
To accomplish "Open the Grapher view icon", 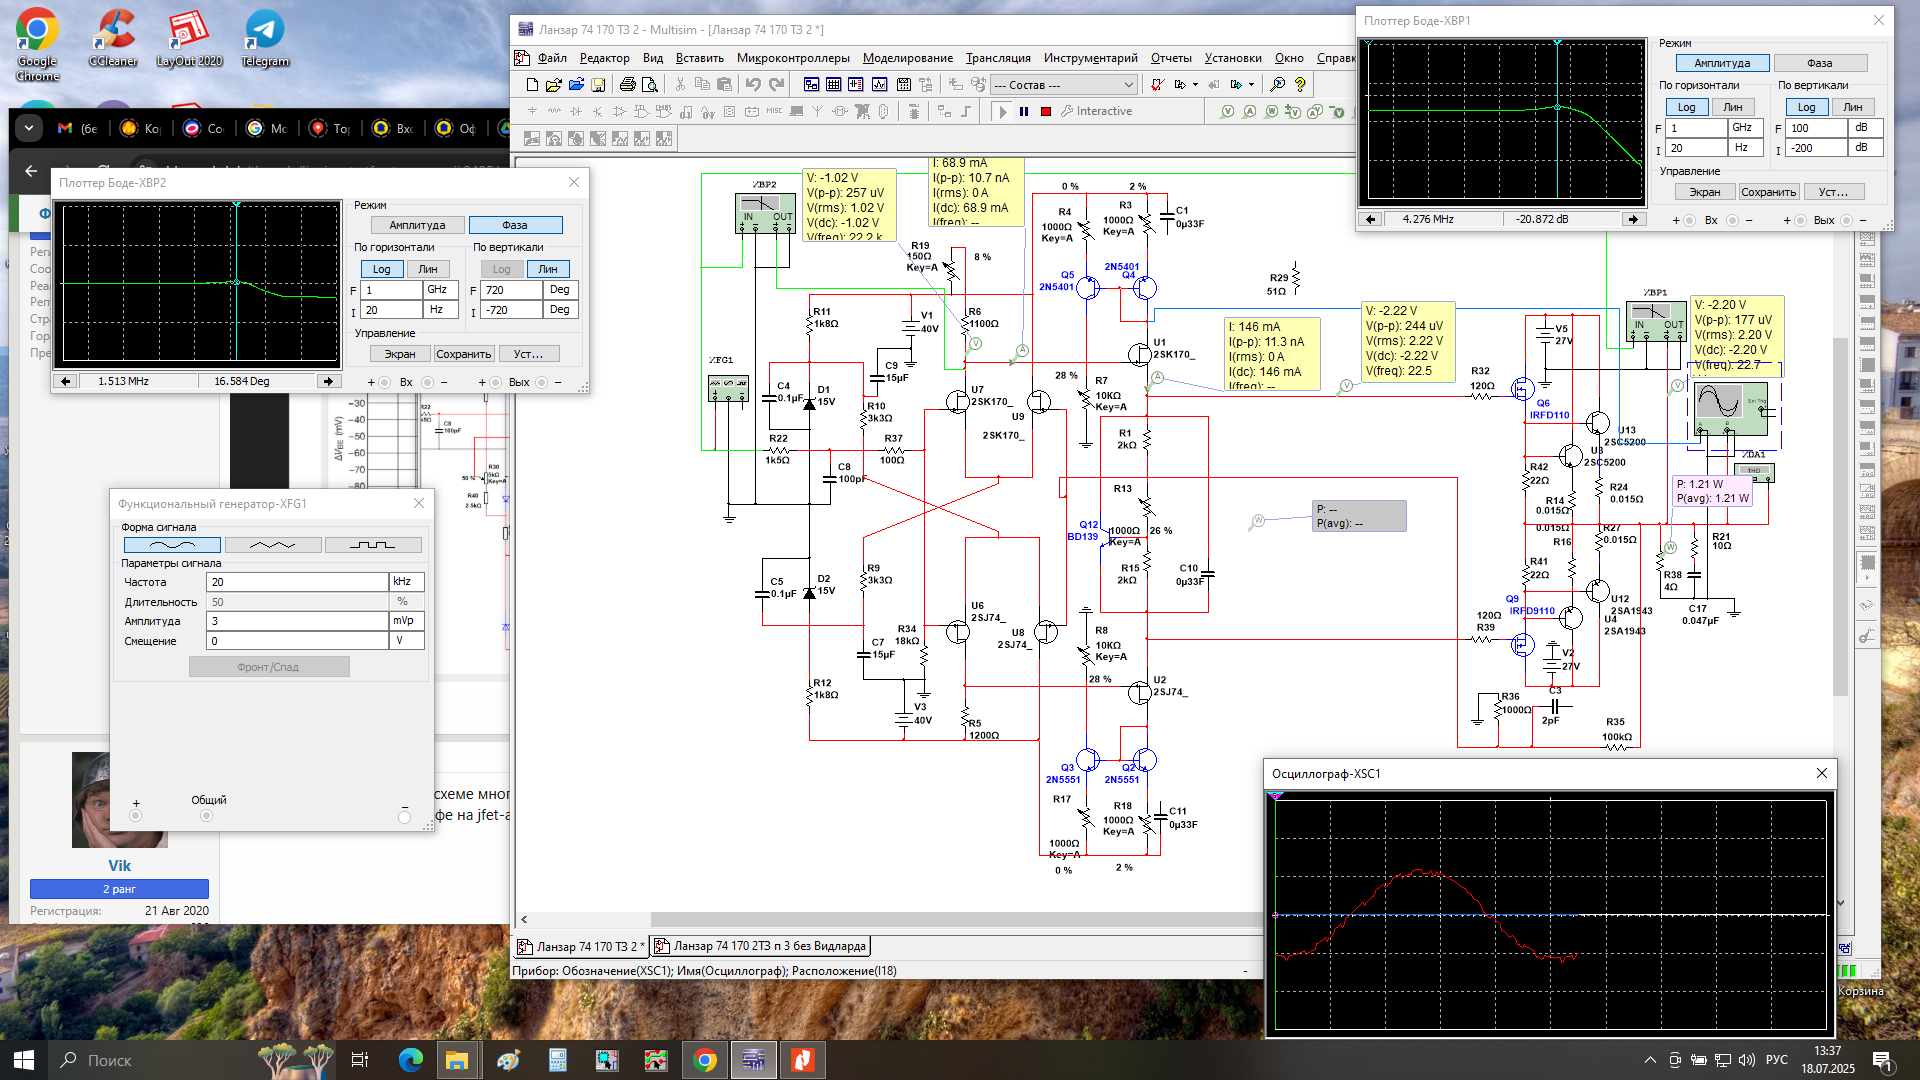I will (879, 85).
